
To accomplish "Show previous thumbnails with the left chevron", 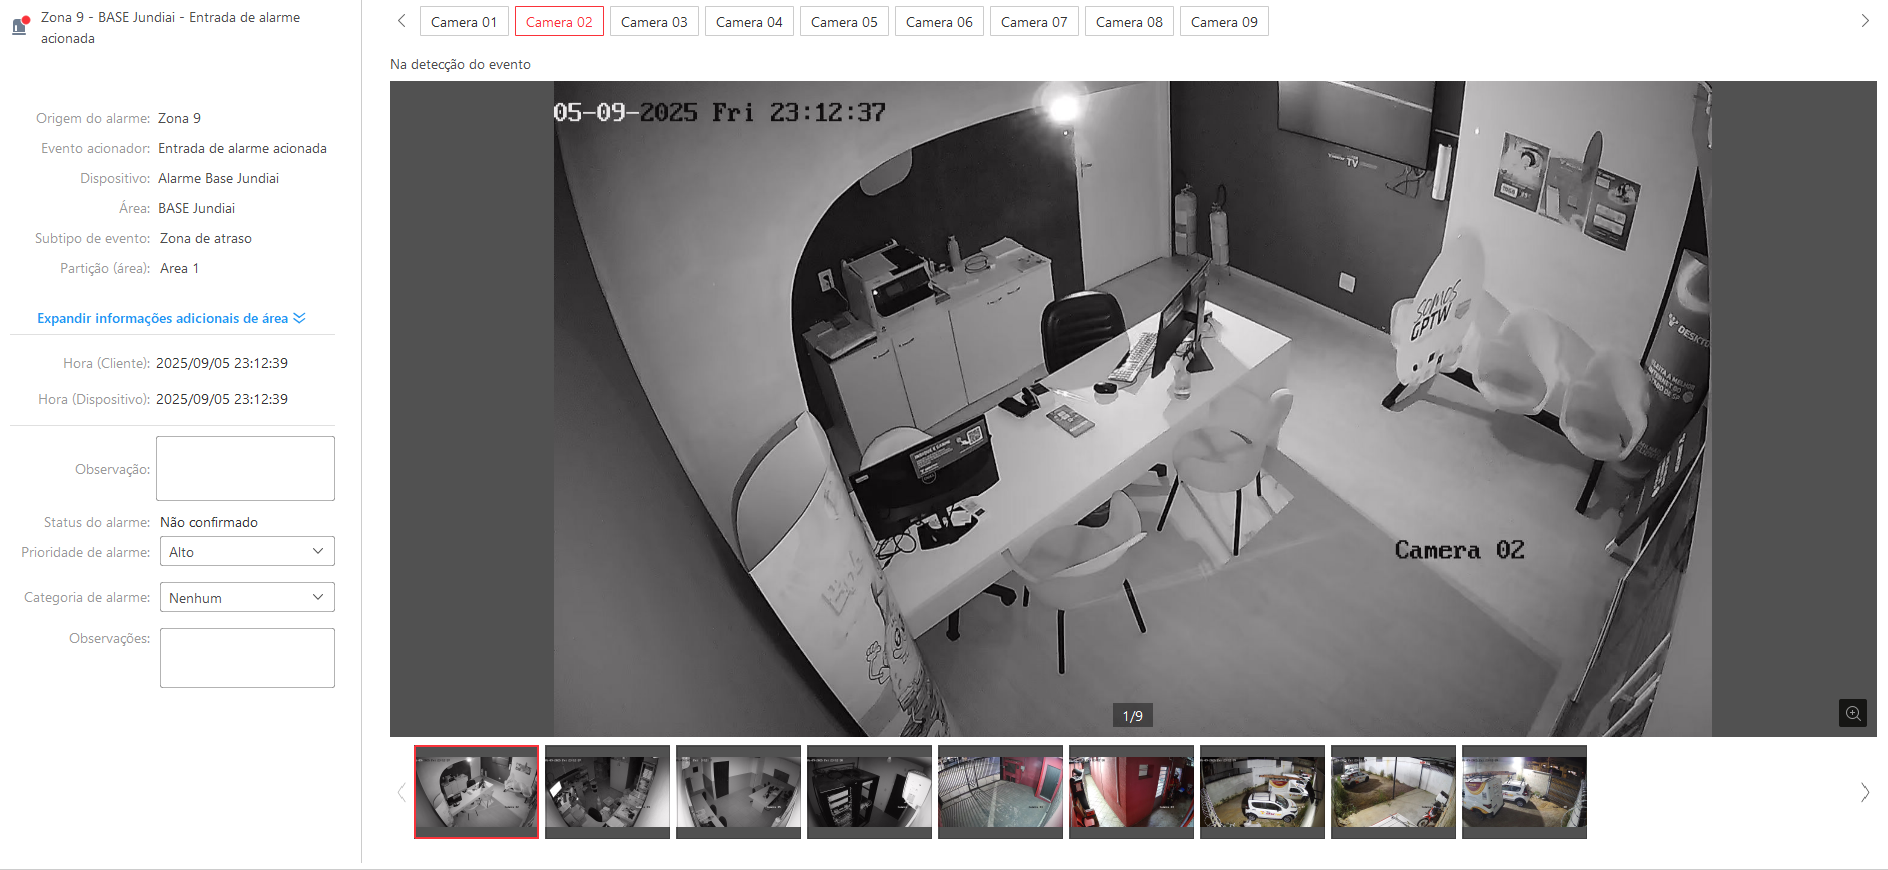I will point(402,792).
